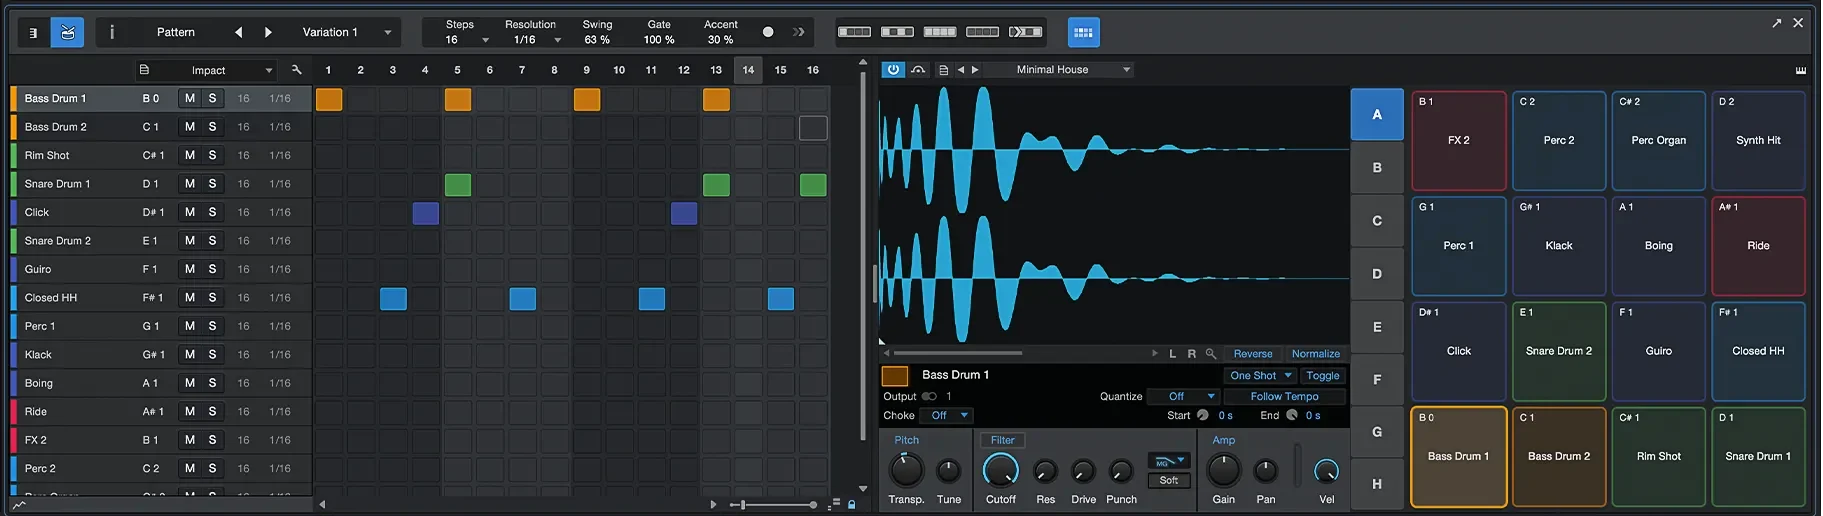Image resolution: width=1823 pixels, height=516 pixels.
Task: Load previous Impact preset arrow
Action: tap(961, 70)
